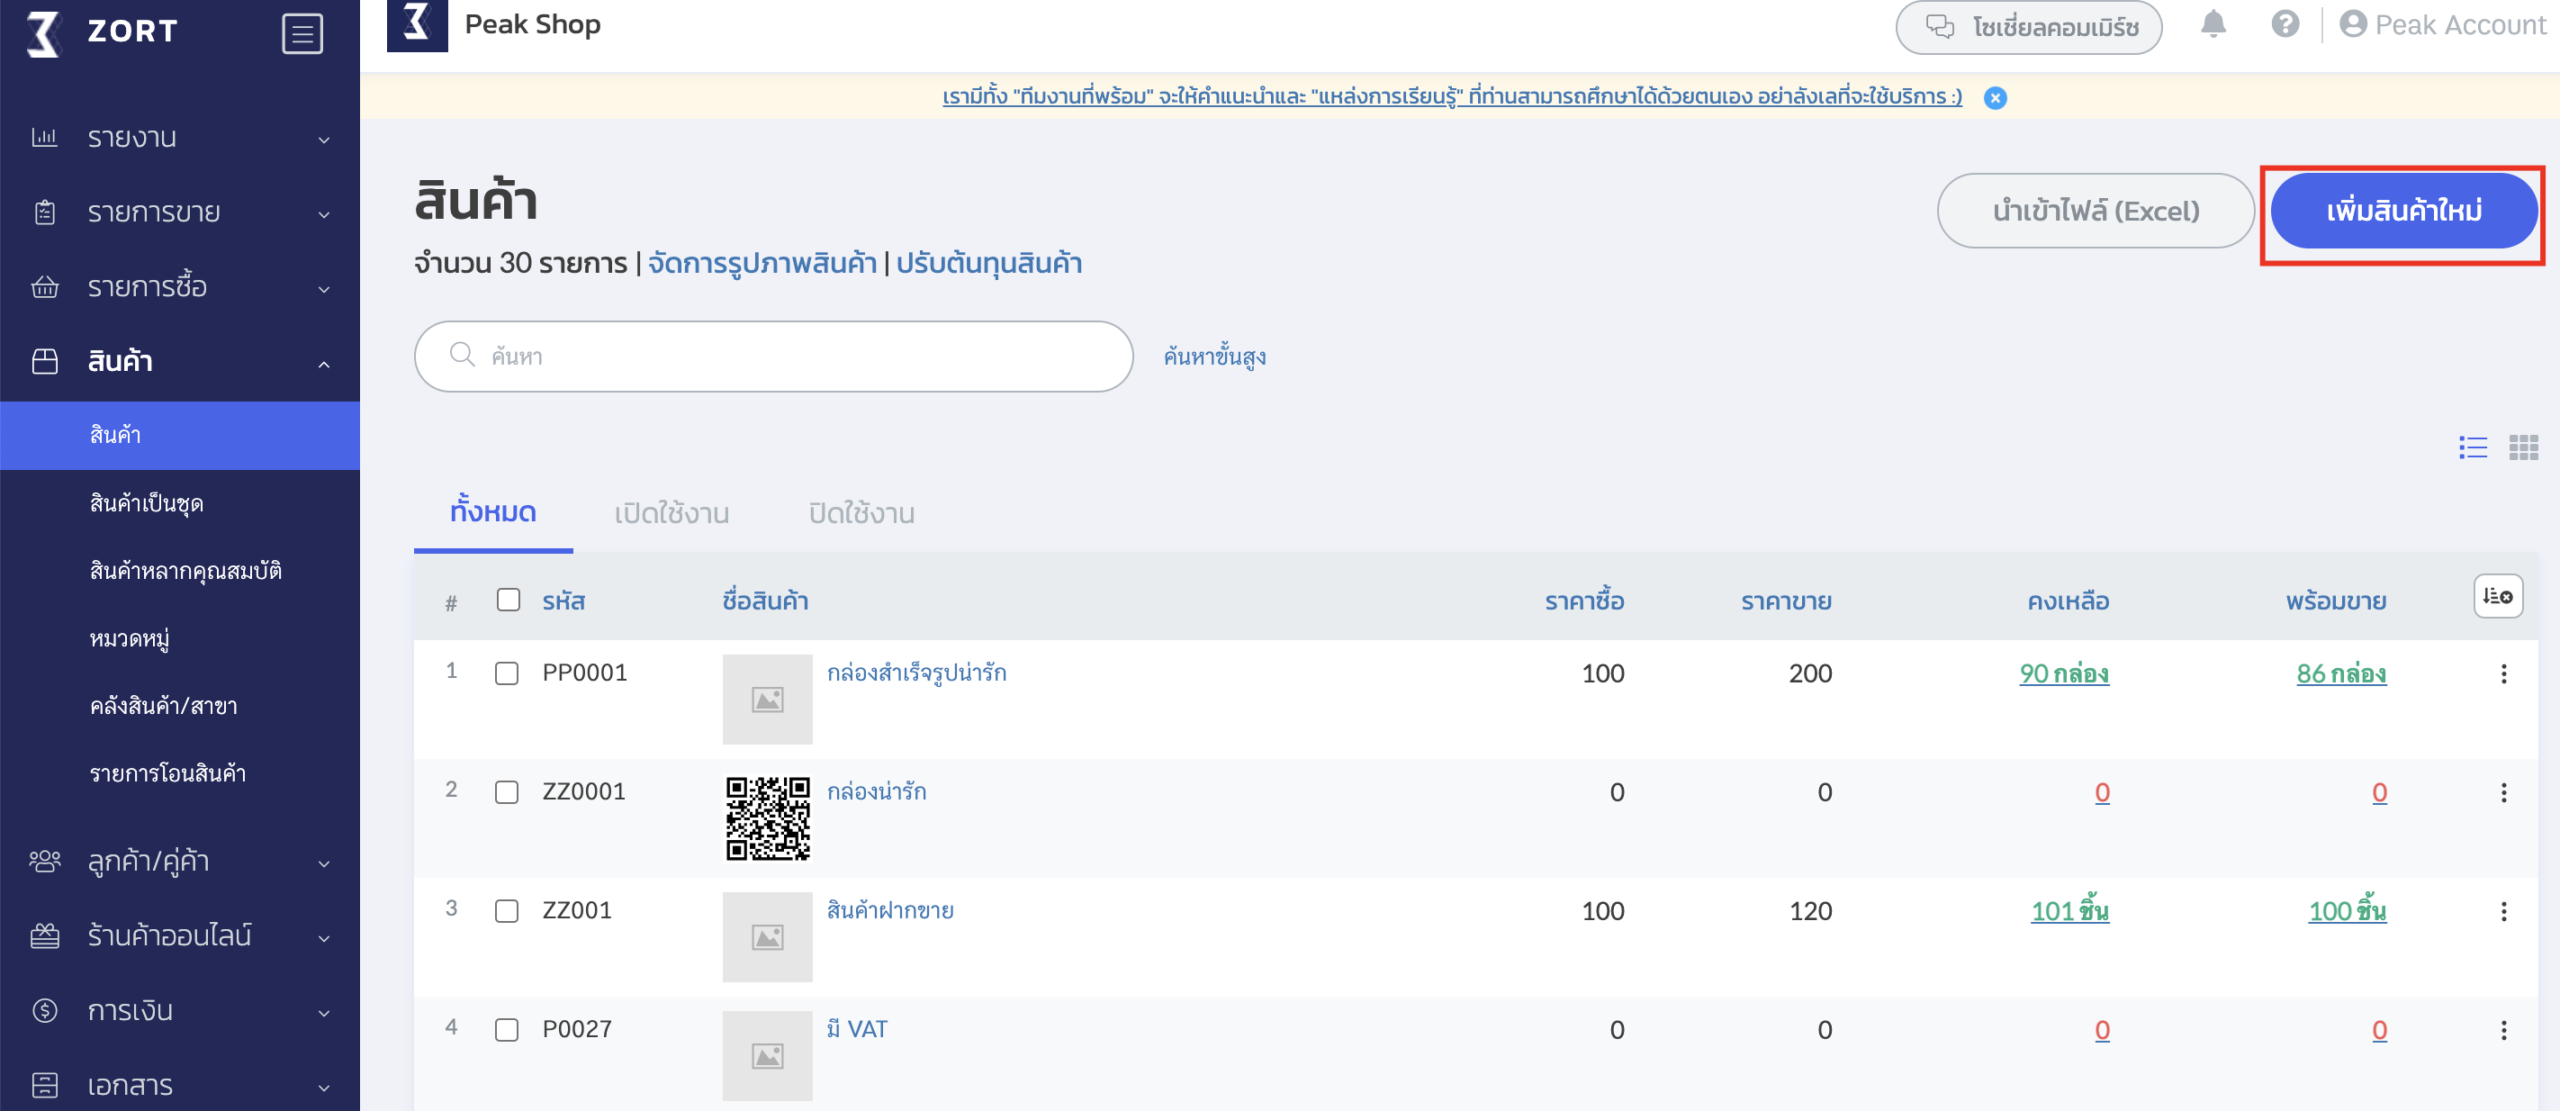This screenshot has width=2560, height=1111.
Task: Click the column sort settings icon
Action: click(x=2497, y=598)
